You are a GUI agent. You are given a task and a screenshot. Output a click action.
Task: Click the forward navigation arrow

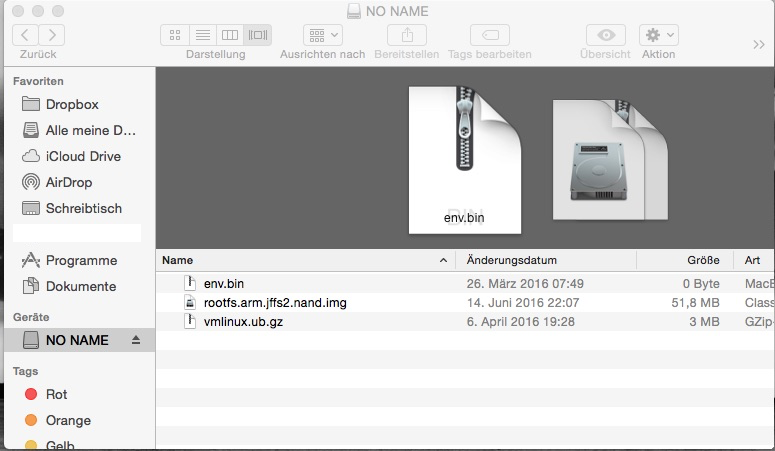coord(52,35)
